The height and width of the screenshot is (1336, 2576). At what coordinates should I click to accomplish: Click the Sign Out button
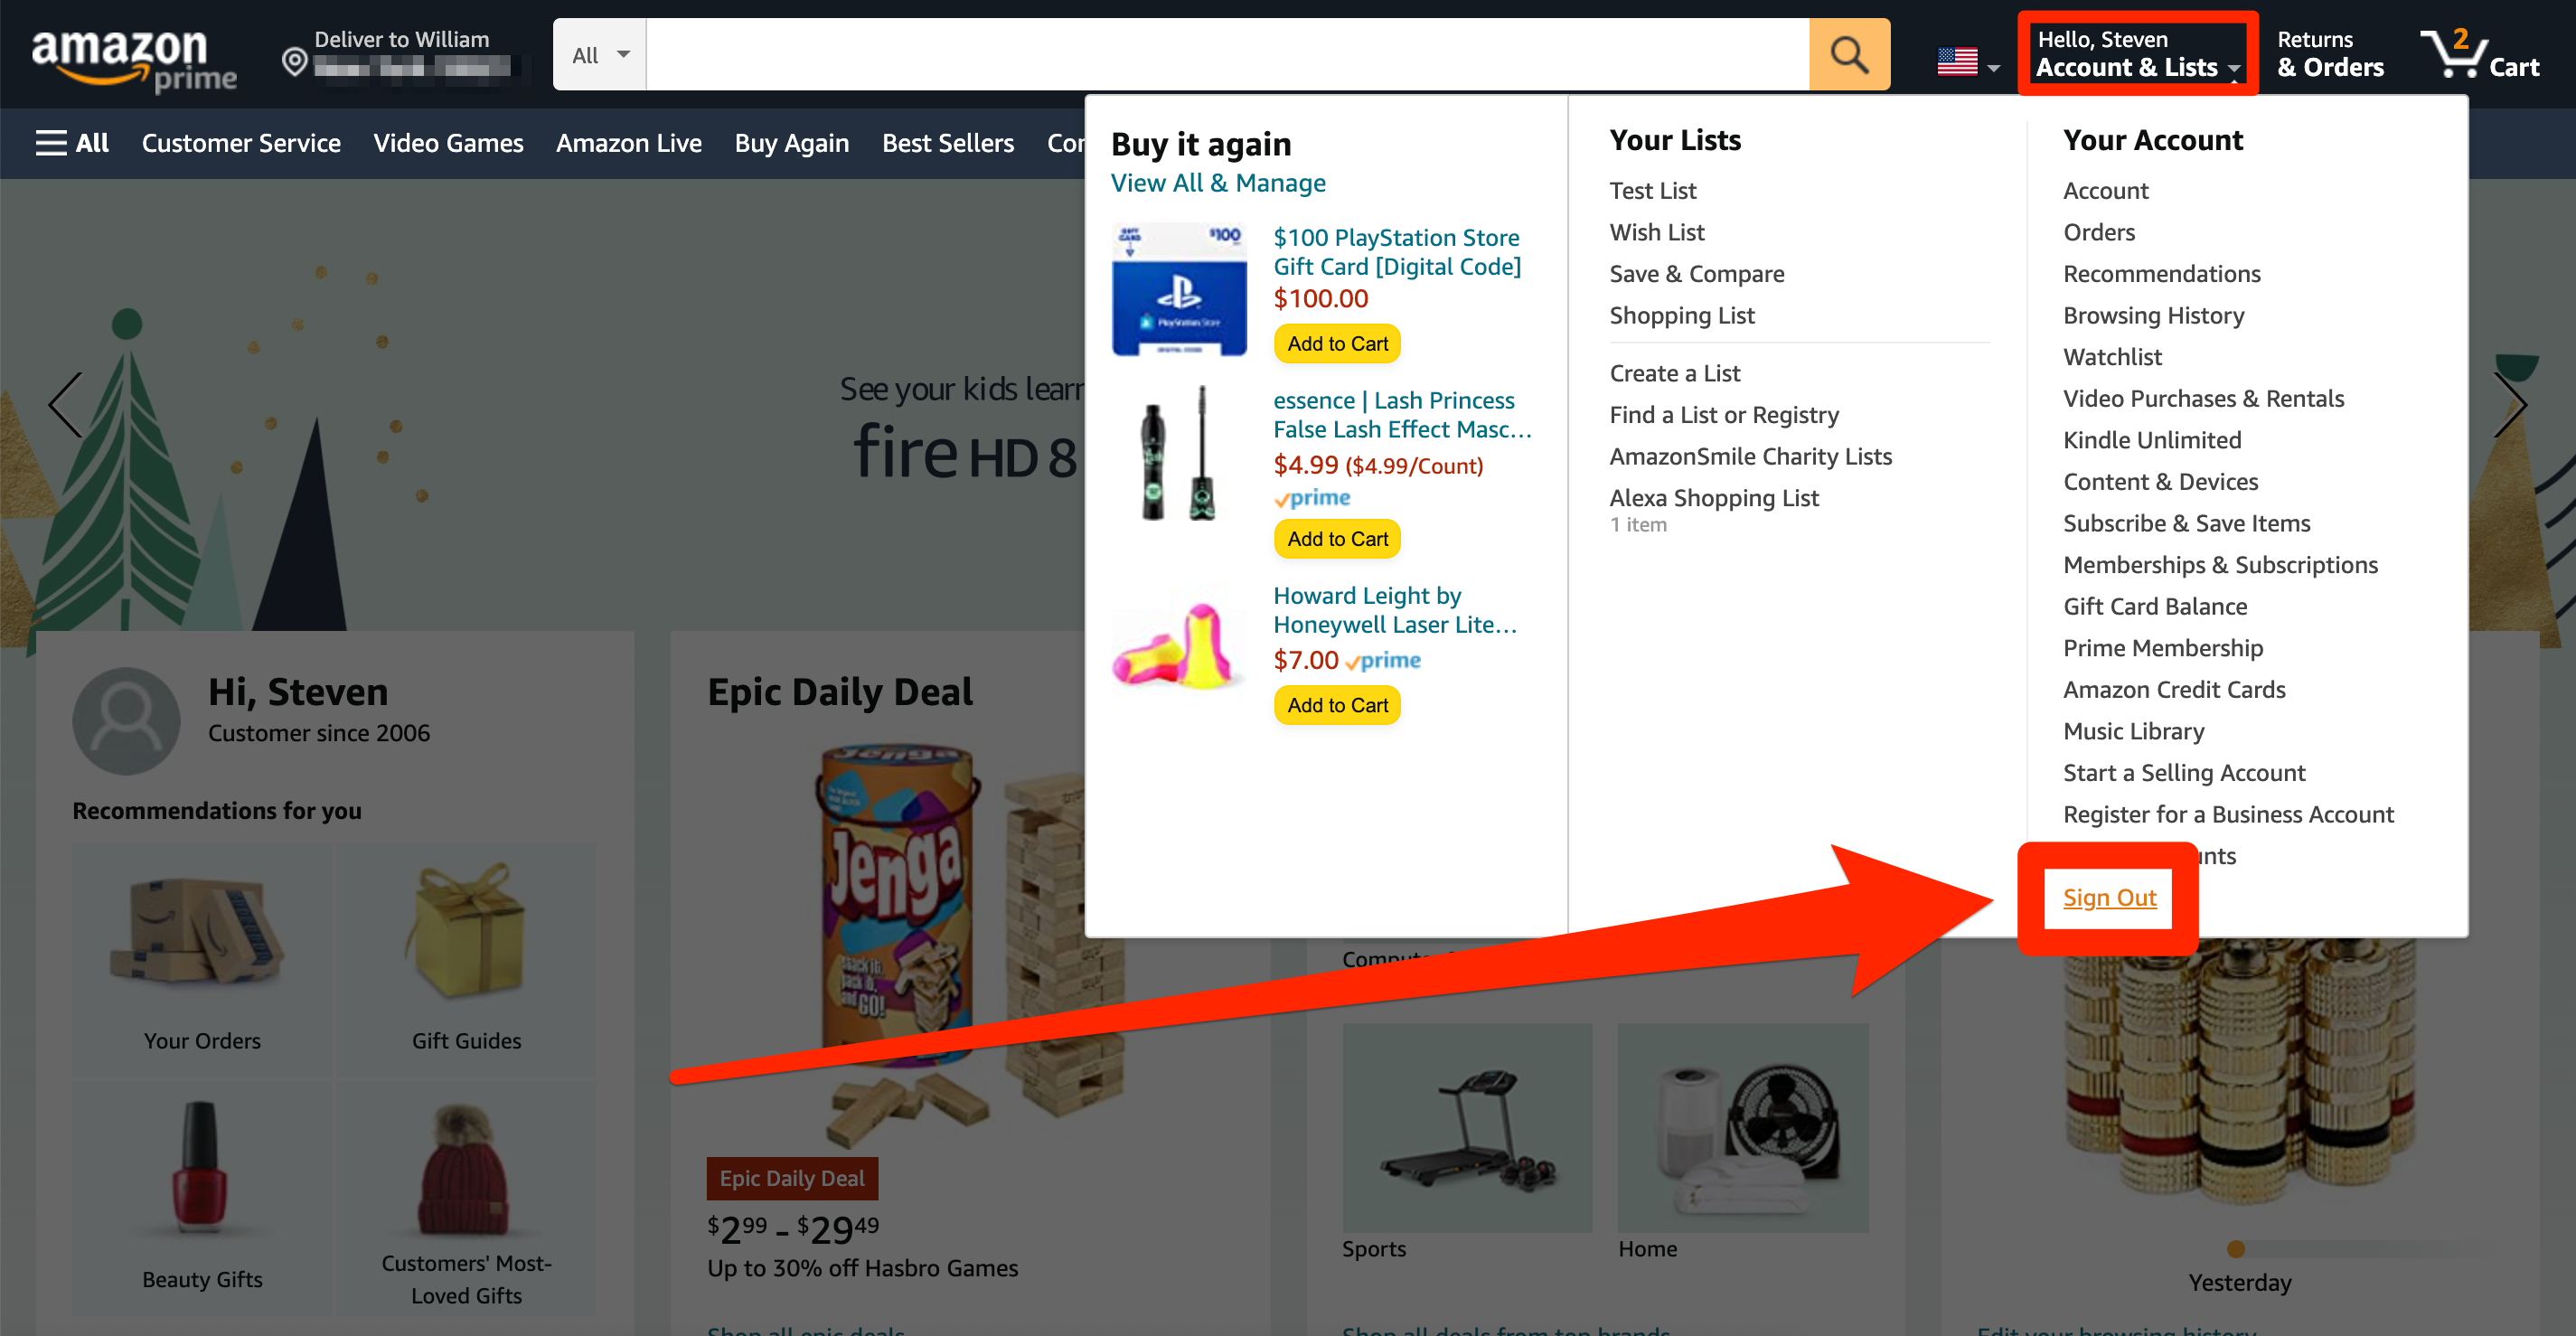pos(2108,895)
